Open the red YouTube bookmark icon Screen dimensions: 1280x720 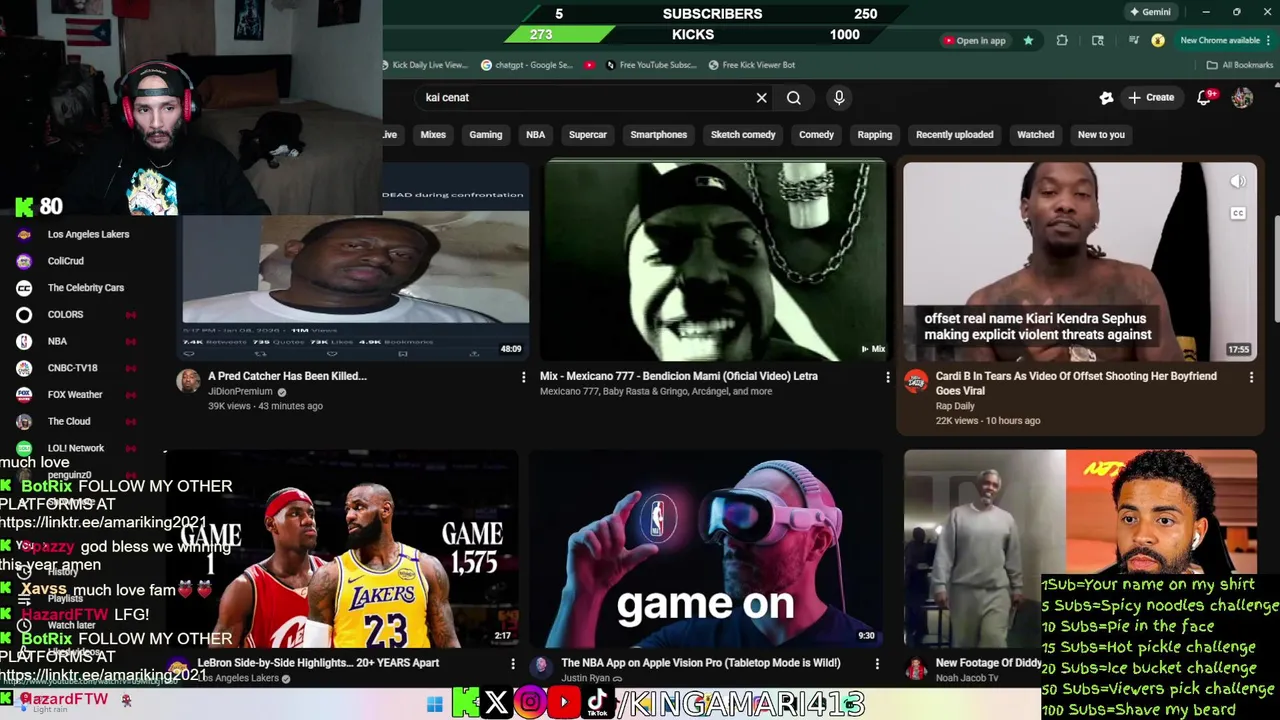click(590, 65)
